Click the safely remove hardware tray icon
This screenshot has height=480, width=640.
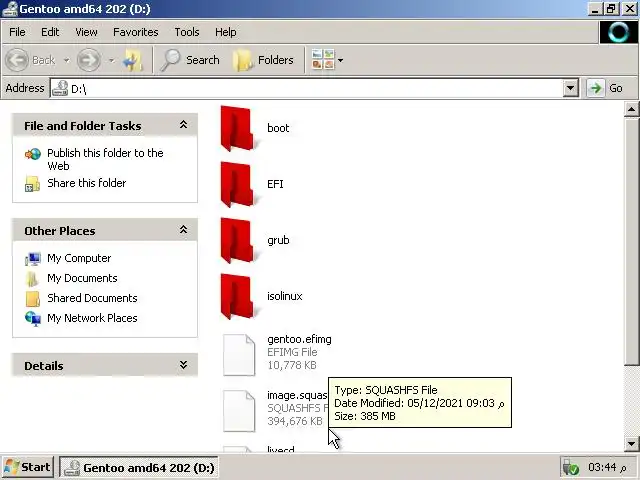coord(571,468)
